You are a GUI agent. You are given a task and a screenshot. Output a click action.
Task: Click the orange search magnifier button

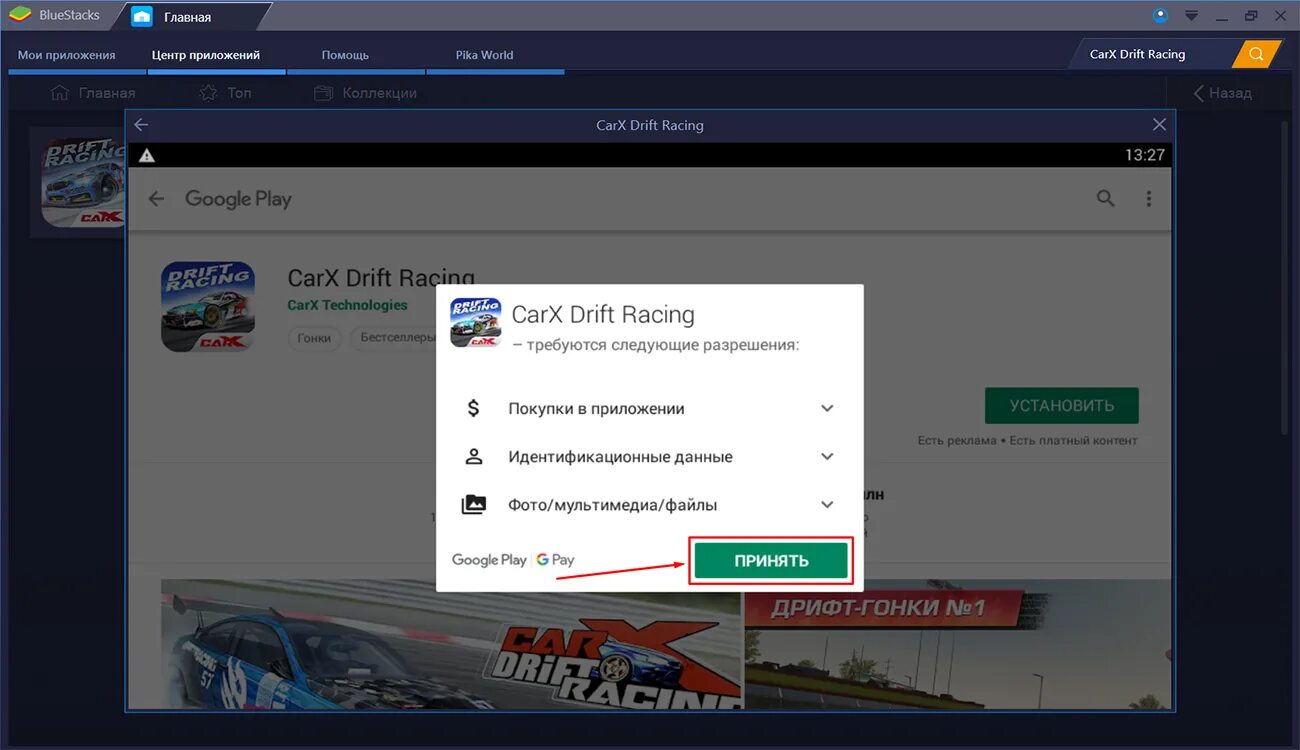[x=1256, y=54]
